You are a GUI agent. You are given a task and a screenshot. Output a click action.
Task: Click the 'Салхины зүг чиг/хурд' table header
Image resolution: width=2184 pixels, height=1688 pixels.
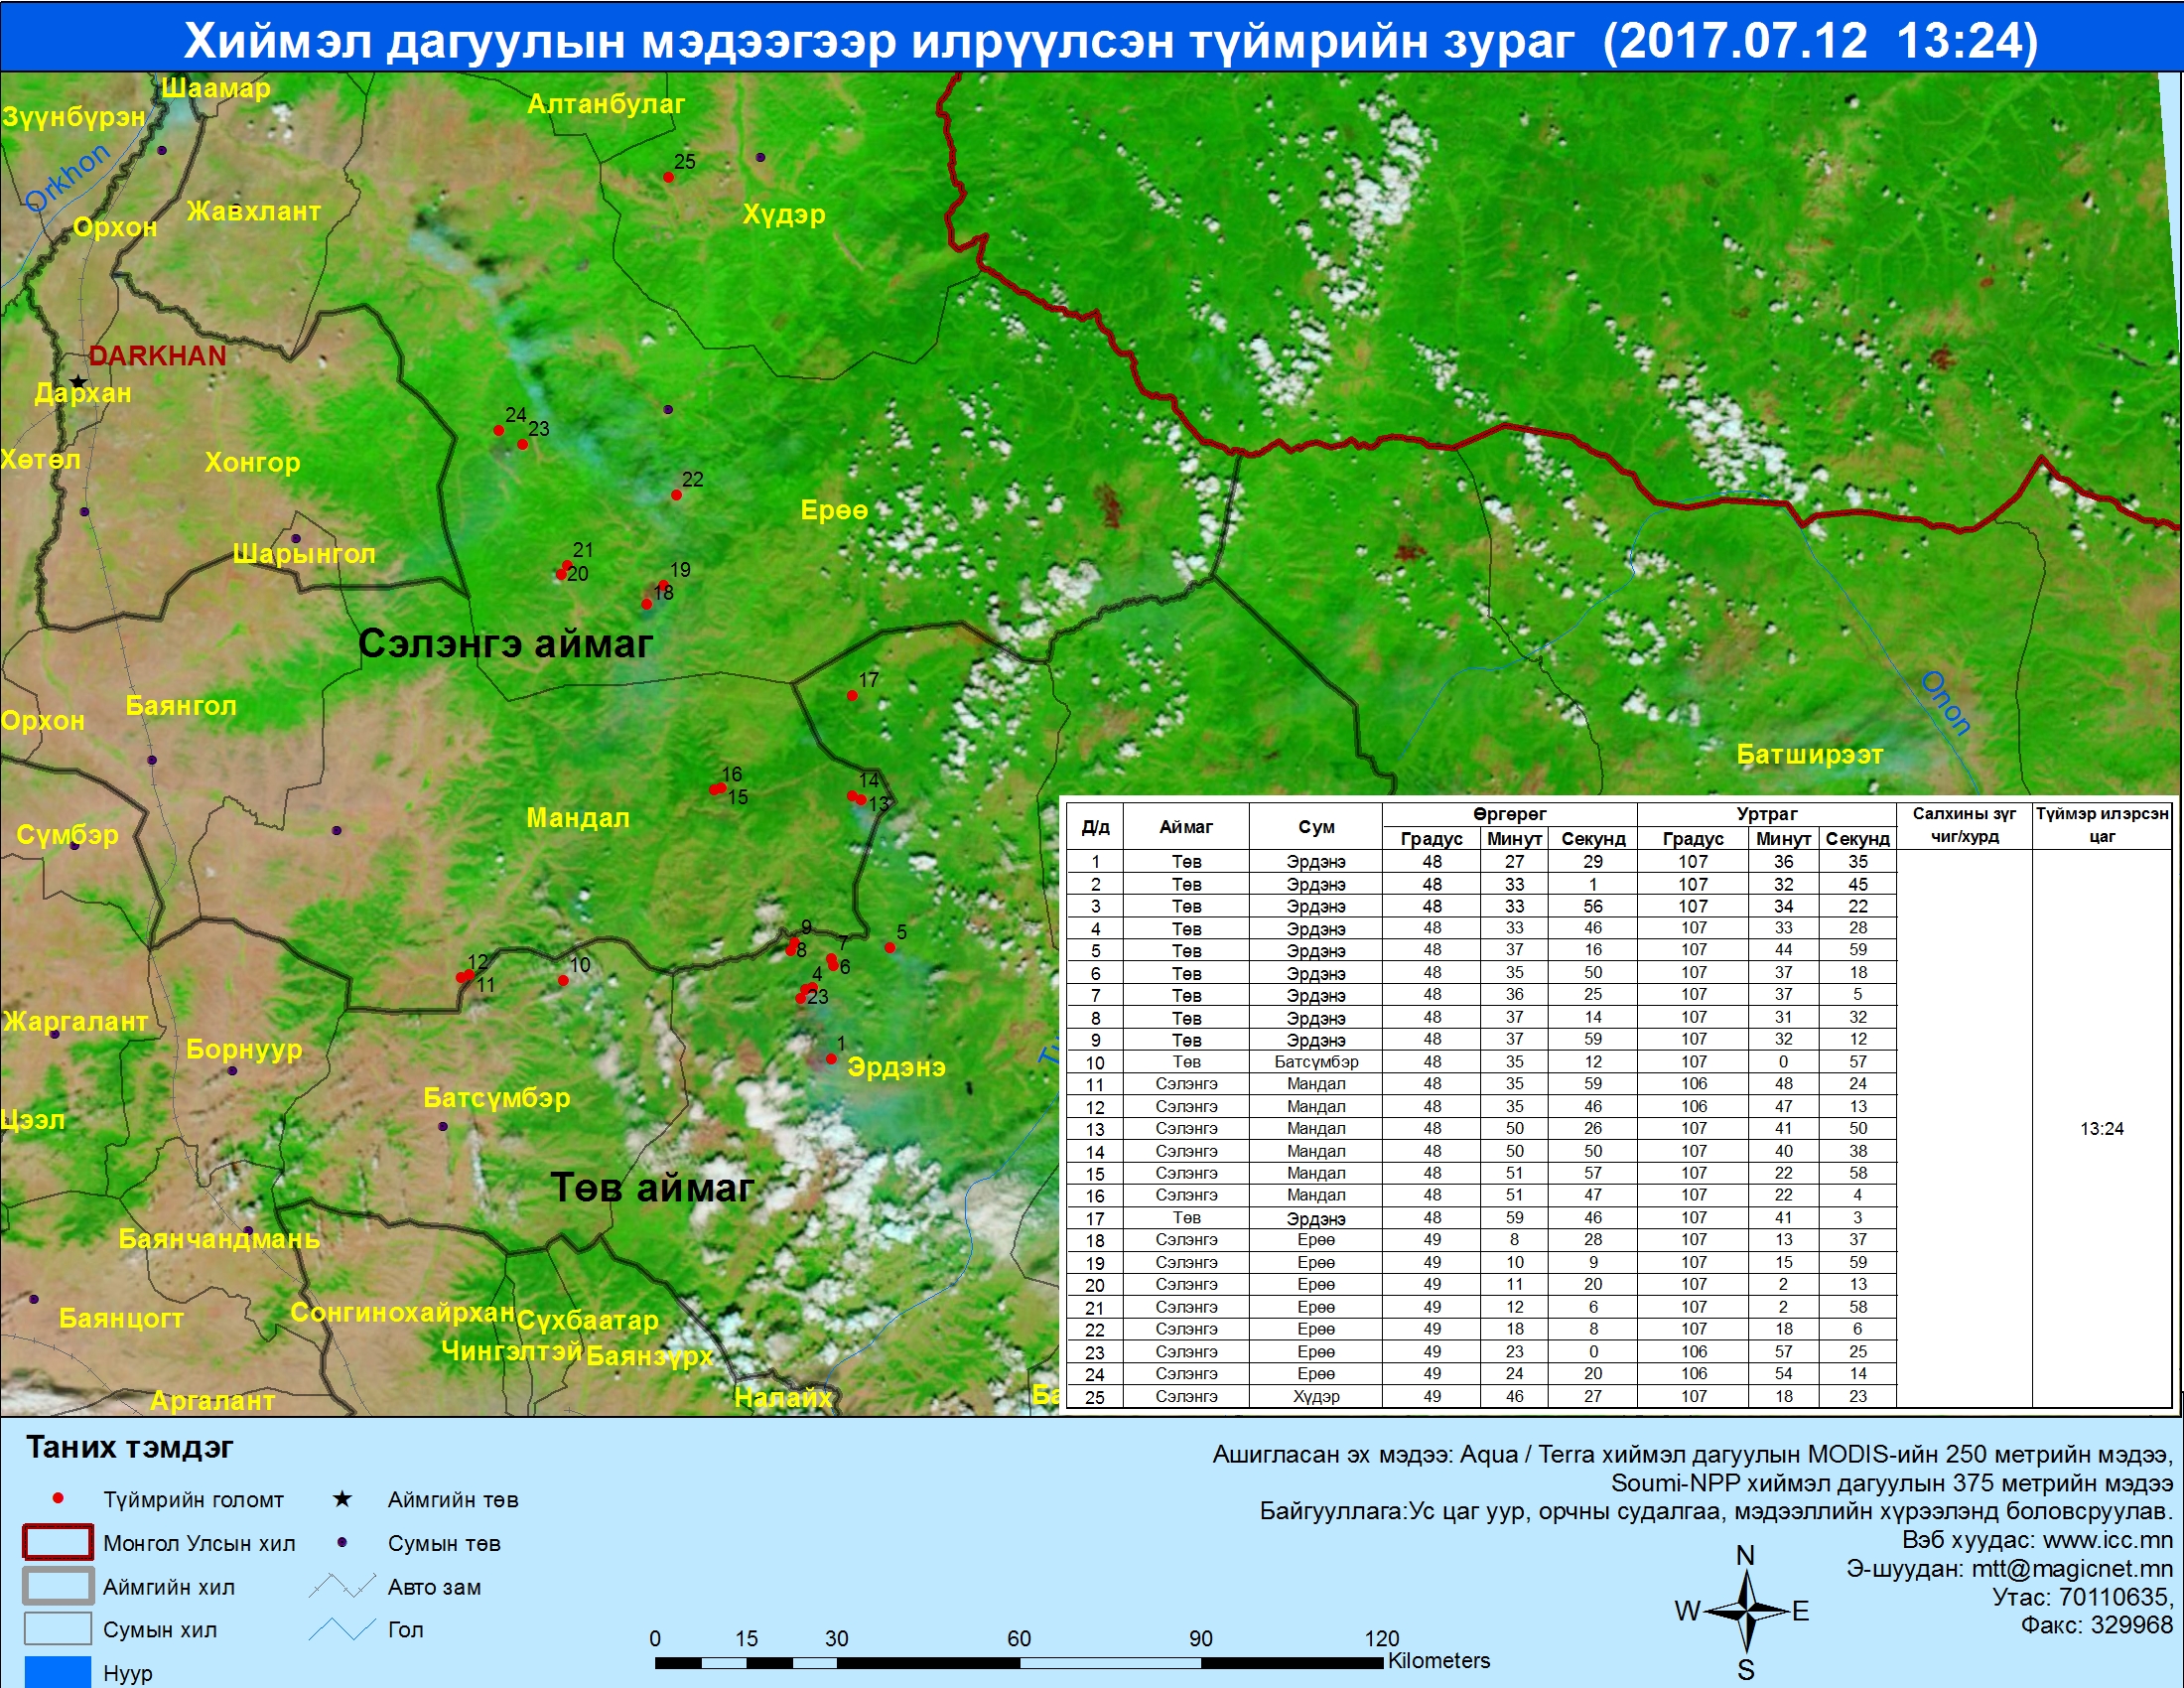1964,825
